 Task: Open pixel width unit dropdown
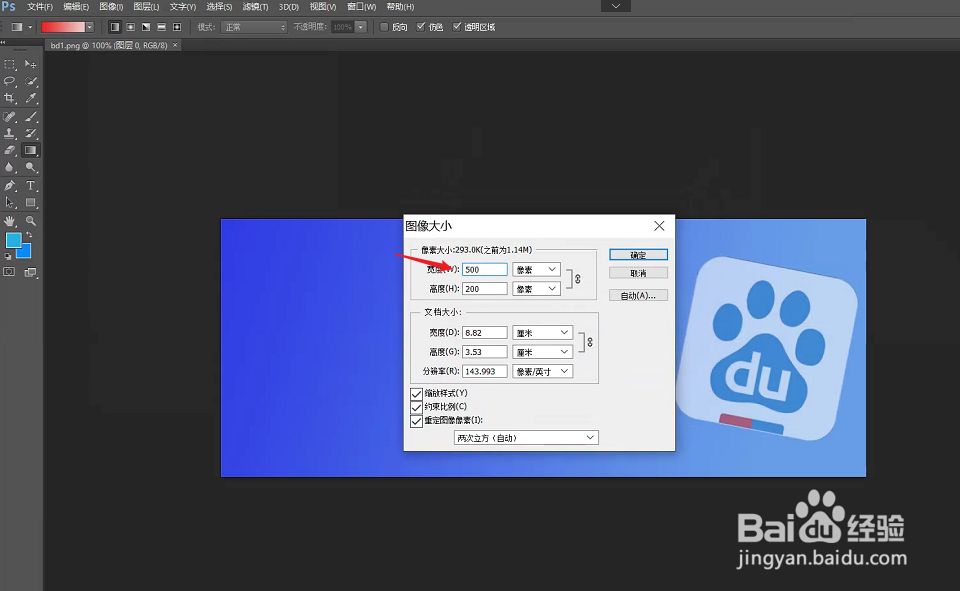click(536, 269)
